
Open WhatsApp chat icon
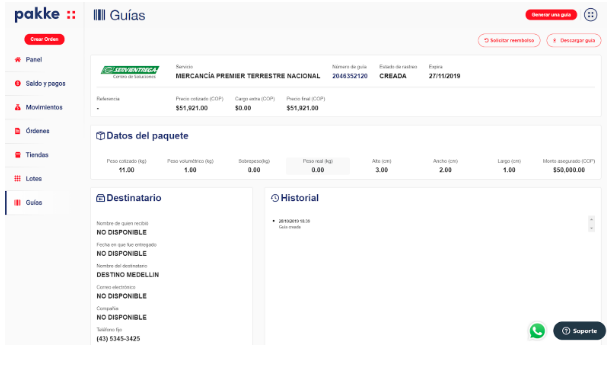click(x=537, y=331)
